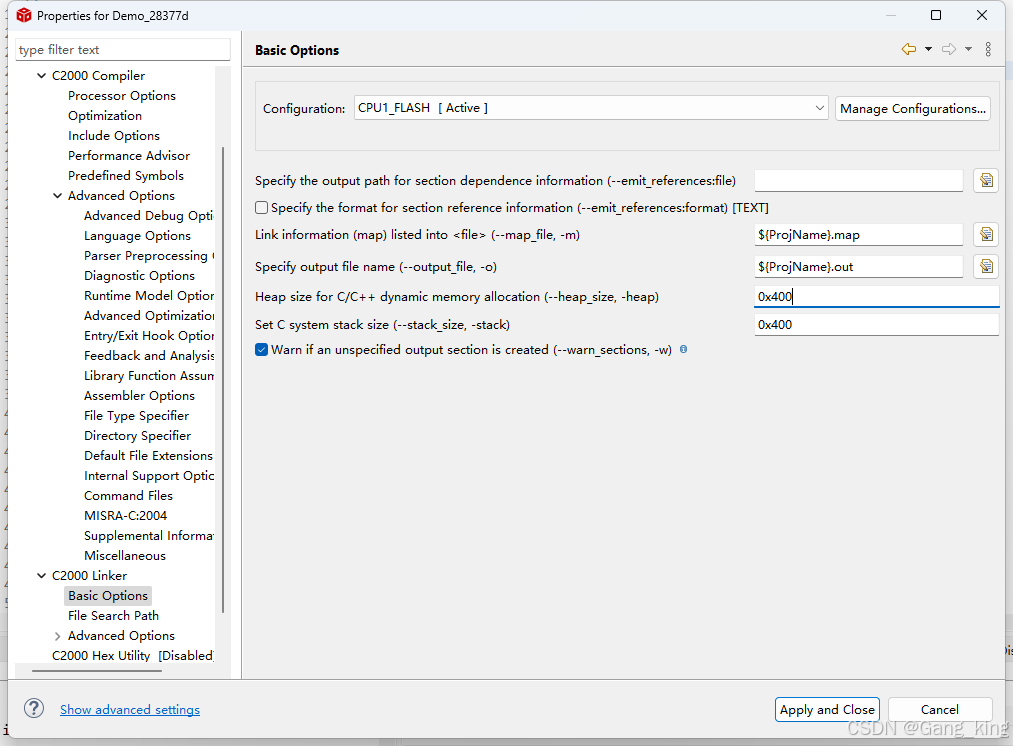Screen dimensions: 1013x746
Task: Select File Type Specifier item
Action: pyautogui.click(x=136, y=416)
